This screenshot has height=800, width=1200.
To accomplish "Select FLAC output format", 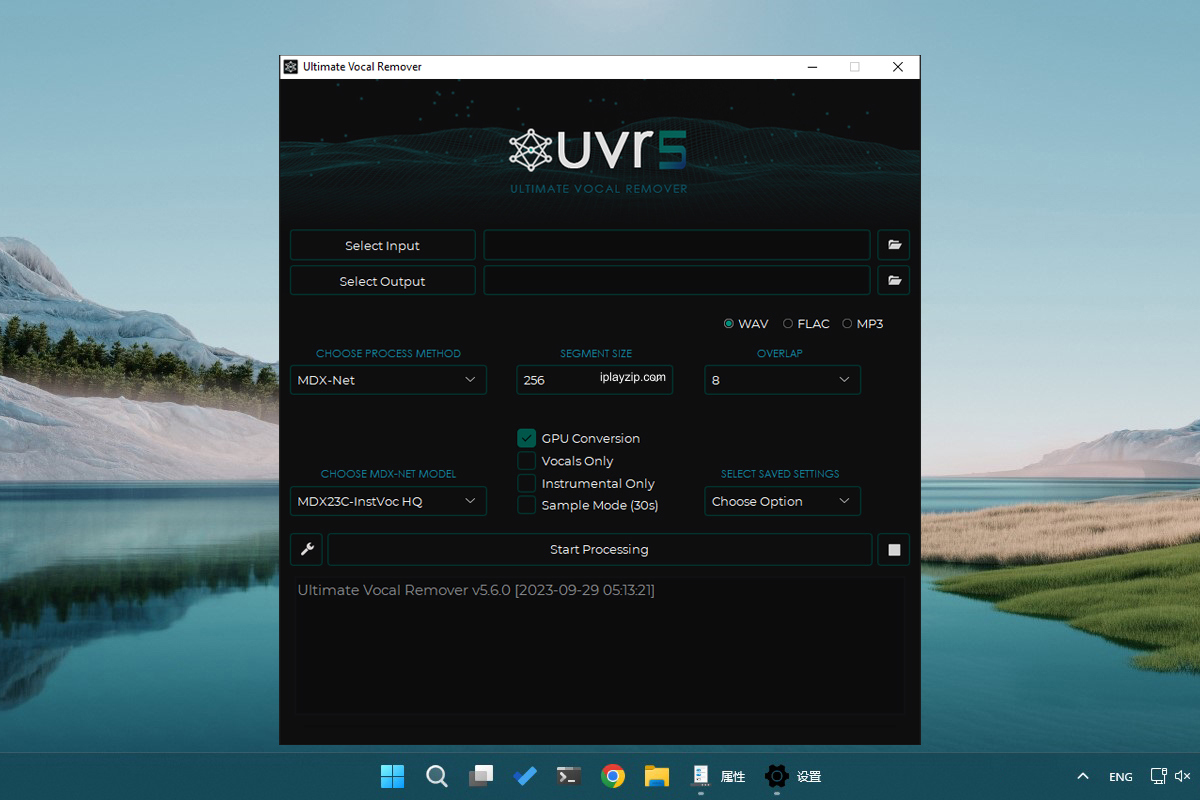I will click(806, 324).
